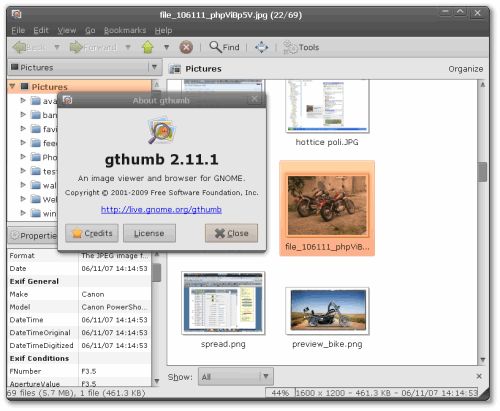Select the 'Pho' folder icon
500x411 pixels.
(36, 157)
